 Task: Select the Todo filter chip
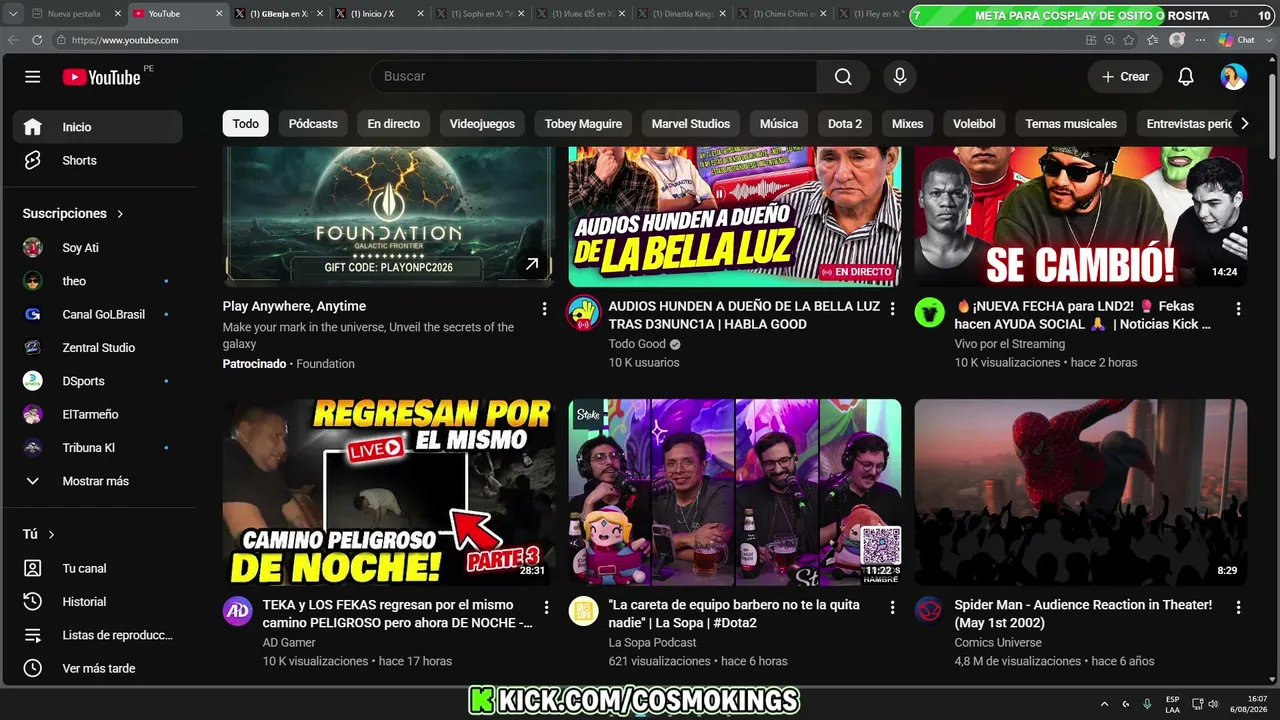tap(246, 124)
